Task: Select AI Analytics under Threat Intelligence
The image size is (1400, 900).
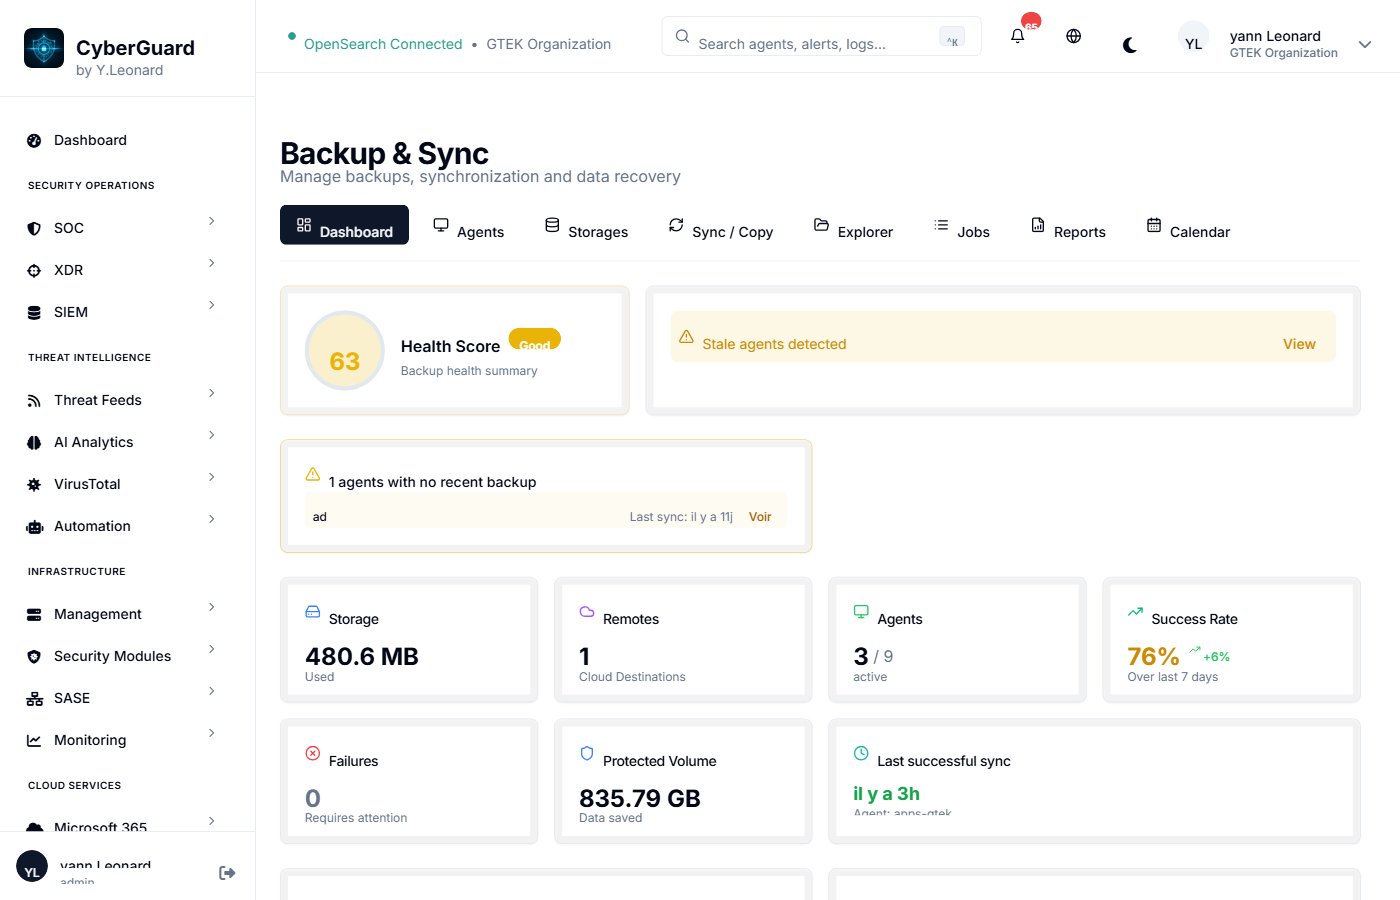Action: click(x=93, y=442)
